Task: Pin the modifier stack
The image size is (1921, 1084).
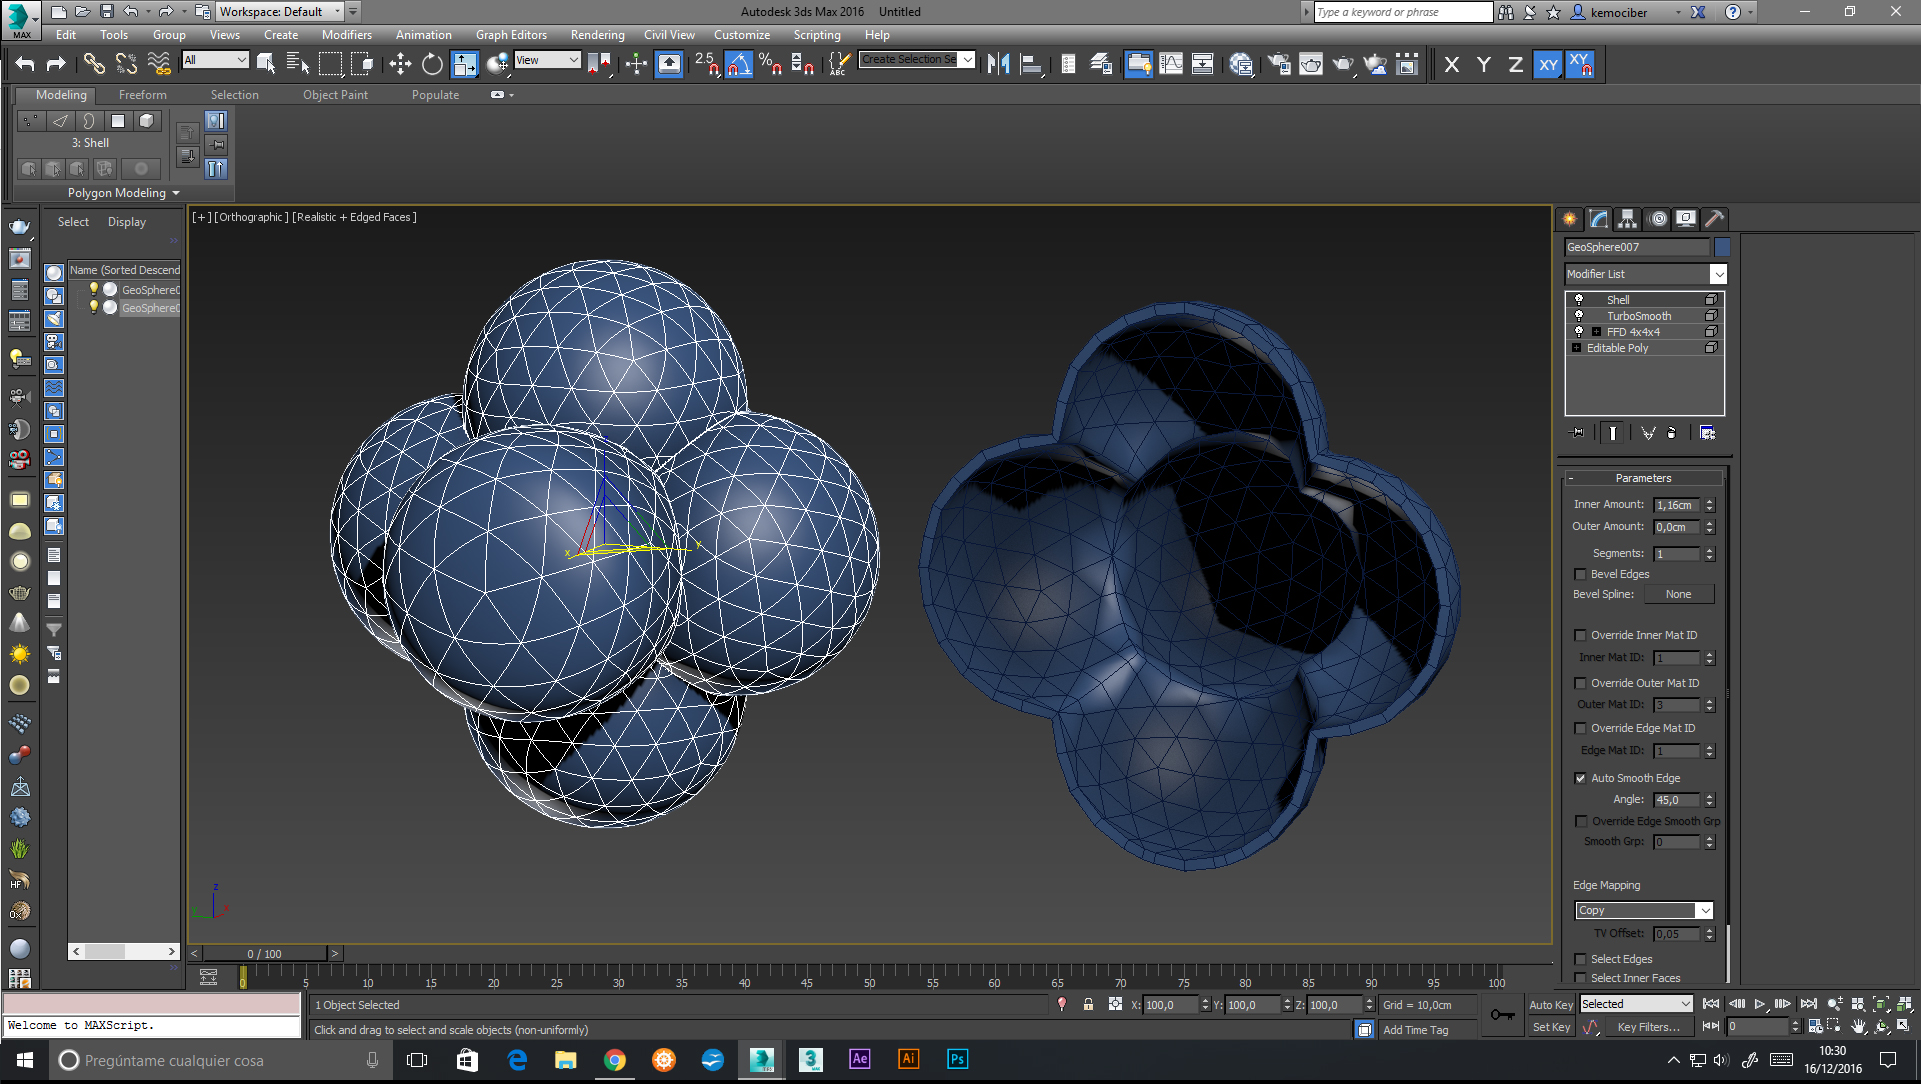Action: pyautogui.click(x=1578, y=433)
